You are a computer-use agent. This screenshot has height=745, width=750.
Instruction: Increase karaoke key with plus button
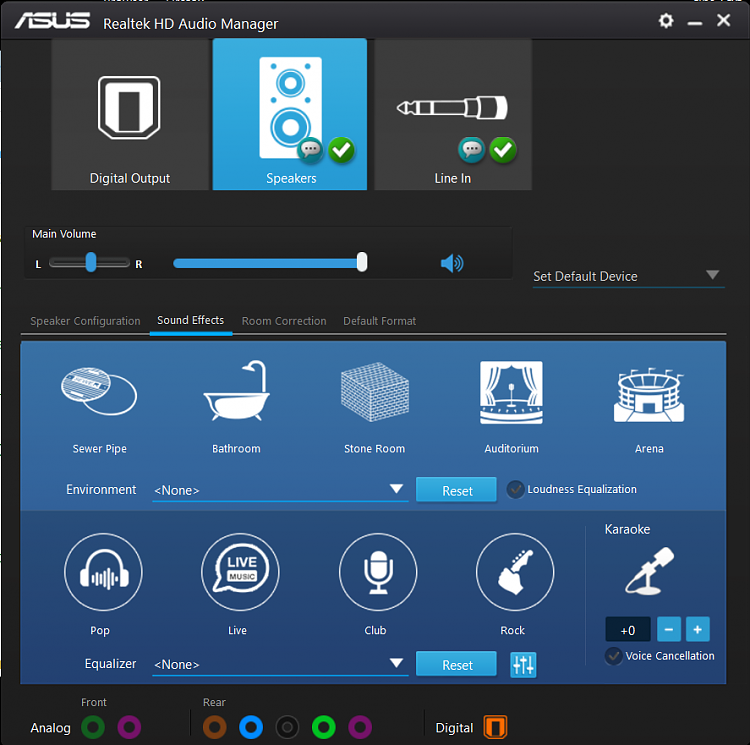[x=697, y=629]
